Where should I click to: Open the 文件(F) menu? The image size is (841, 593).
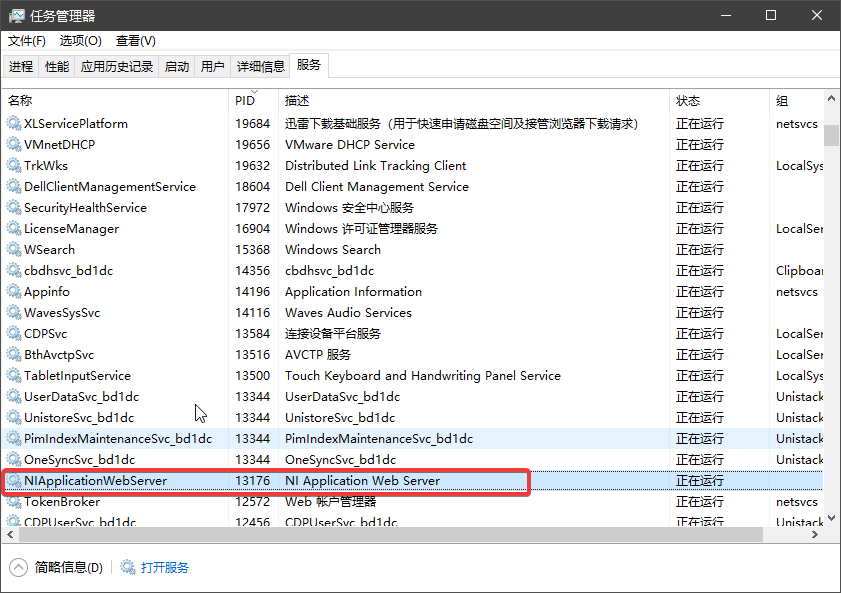(27, 41)
